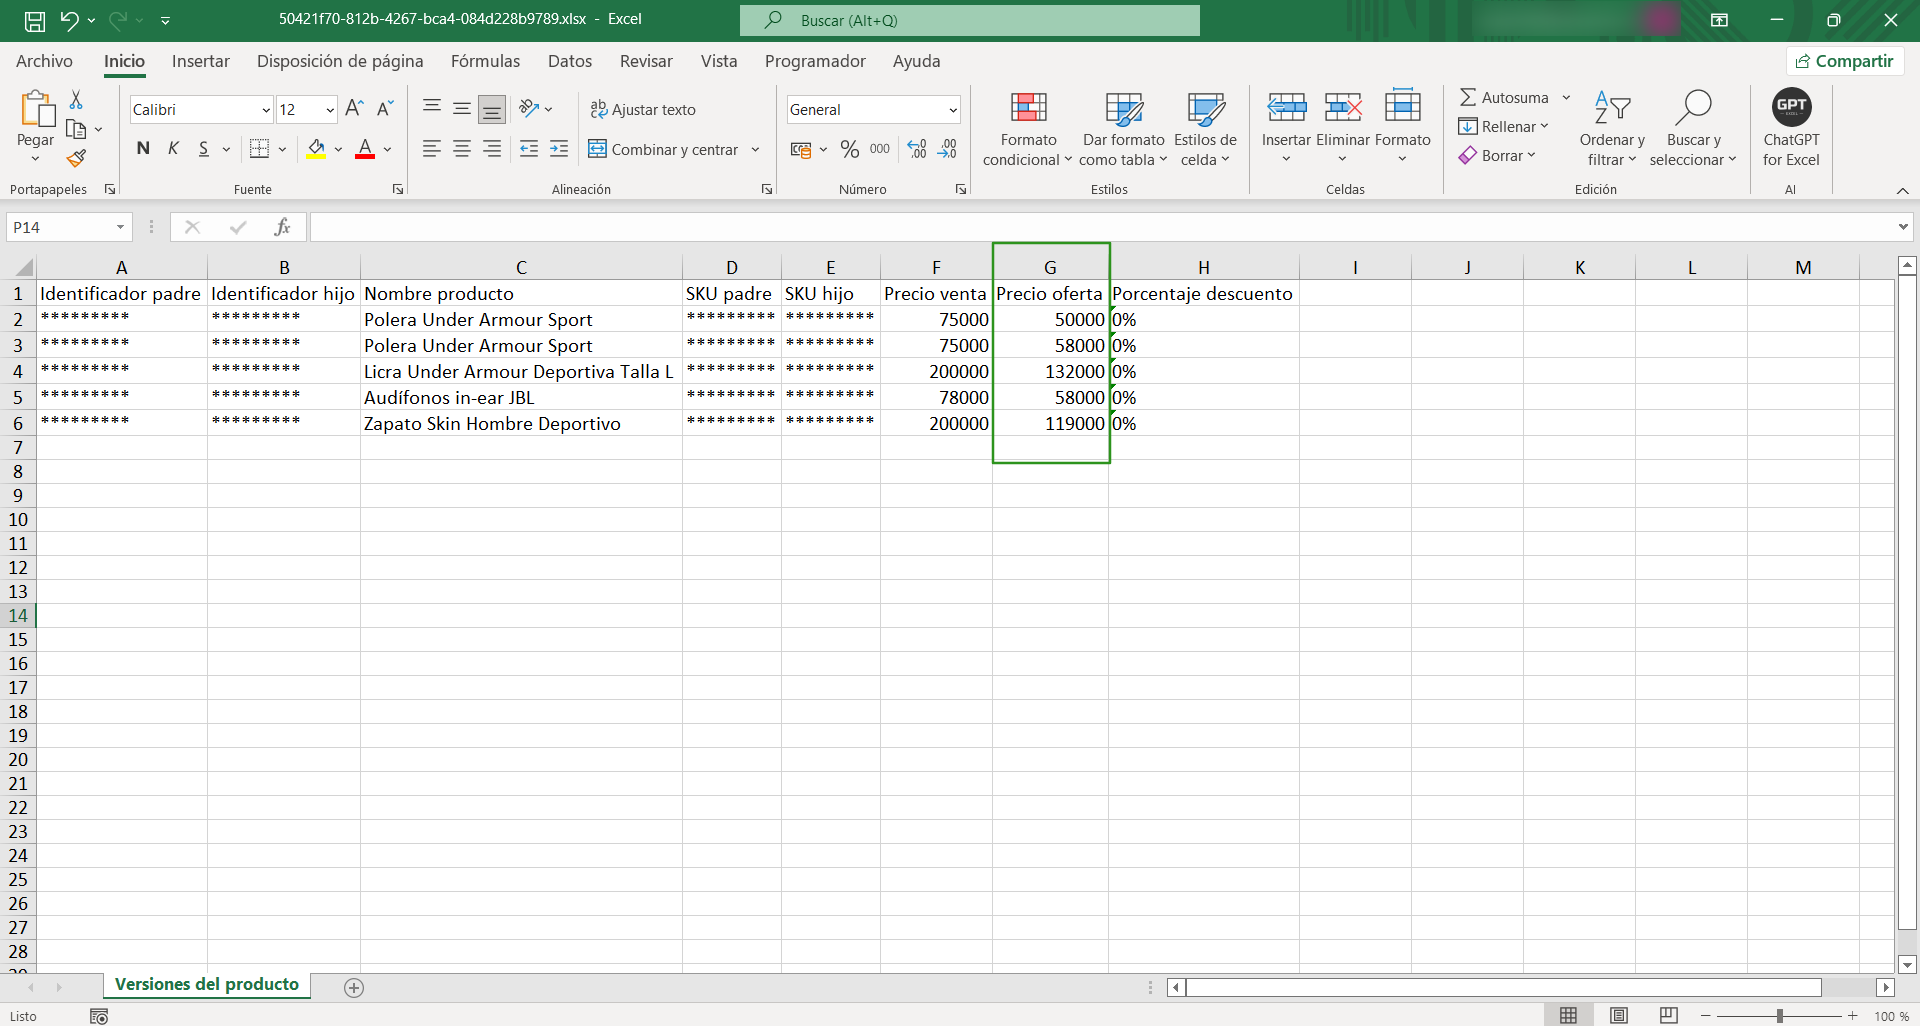1920x1026 pixels.
Task: Open the font size 12 dropdown
Action: point(330,110)
